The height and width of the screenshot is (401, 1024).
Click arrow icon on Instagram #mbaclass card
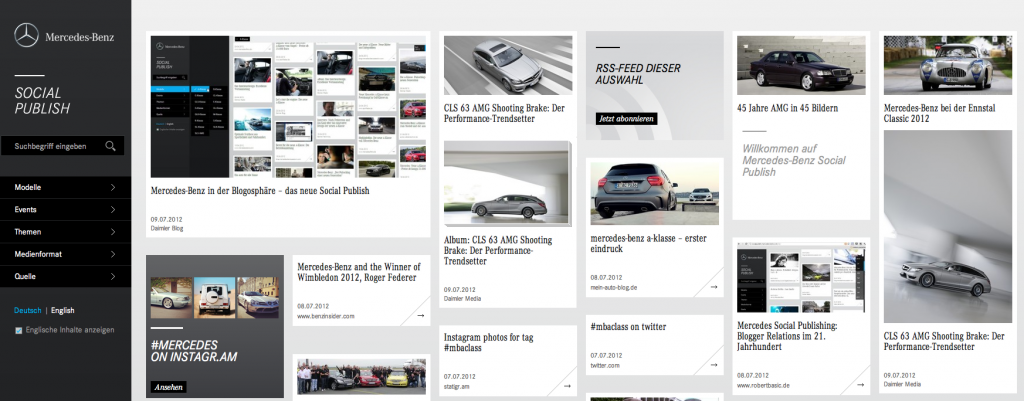point(567,386)
